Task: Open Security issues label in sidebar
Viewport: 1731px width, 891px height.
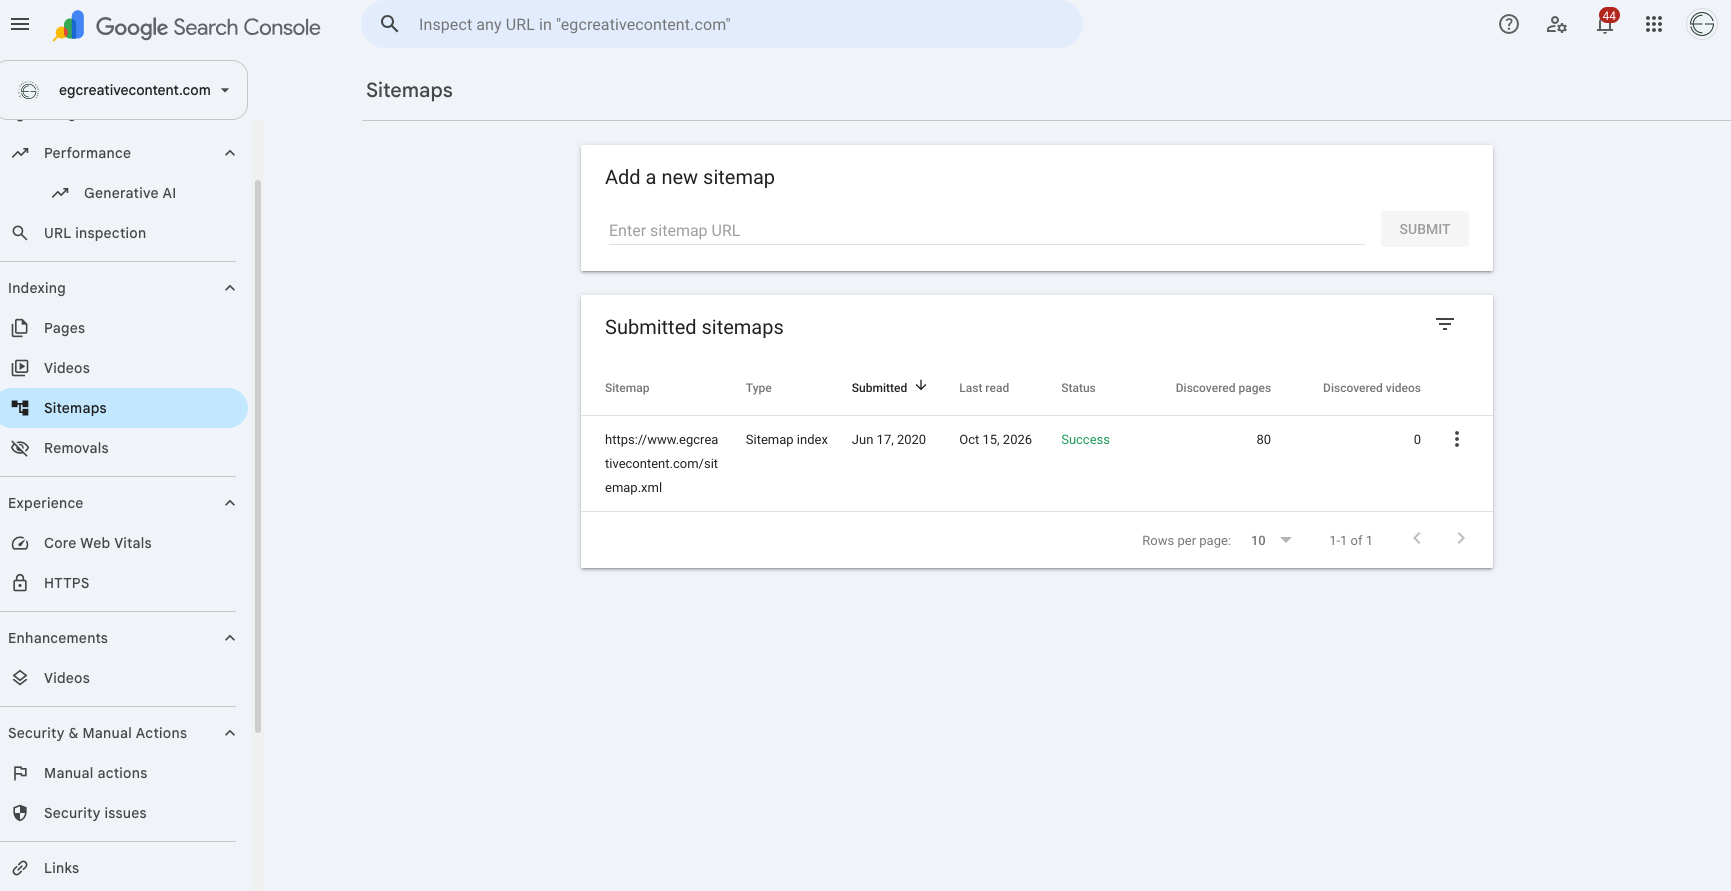Action: [95, 813]
